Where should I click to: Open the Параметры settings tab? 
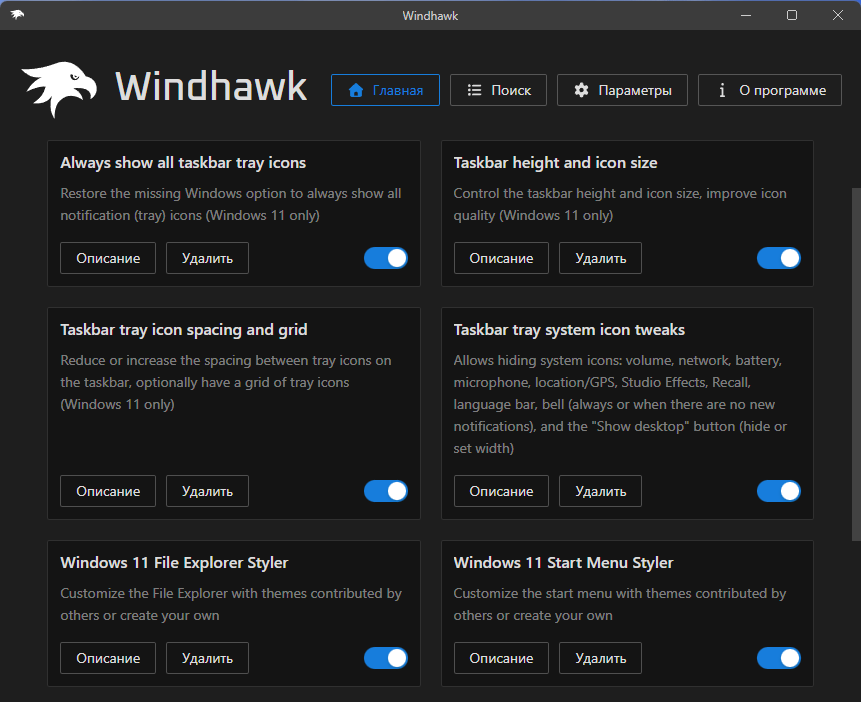tap(622, 90)
